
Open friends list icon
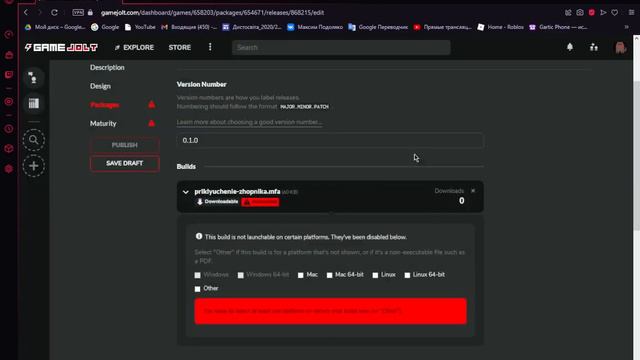pyautogui.click(x=594, y=47)
